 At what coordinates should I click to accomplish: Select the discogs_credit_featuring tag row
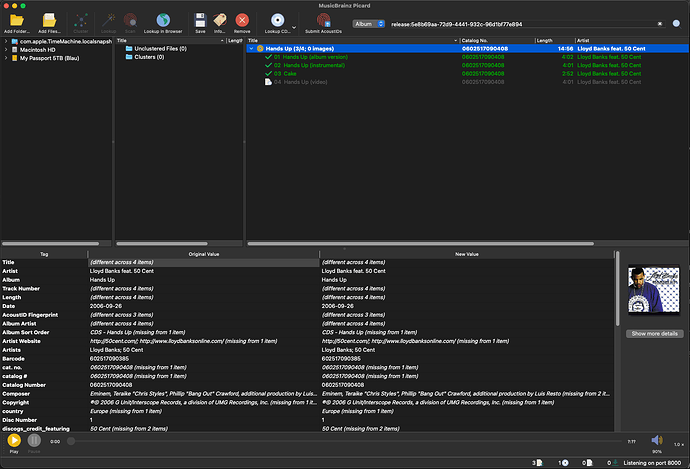tap(307, 429)
